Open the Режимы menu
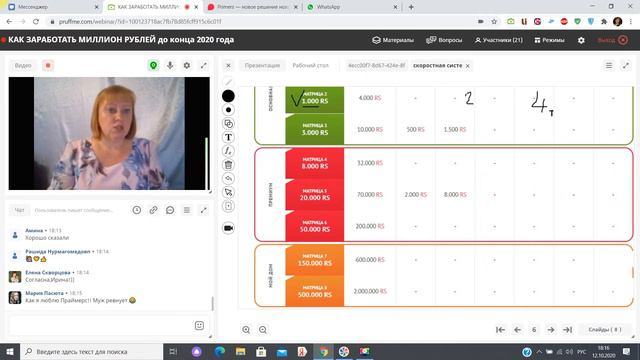640x360 pixels. pos(549,40)
